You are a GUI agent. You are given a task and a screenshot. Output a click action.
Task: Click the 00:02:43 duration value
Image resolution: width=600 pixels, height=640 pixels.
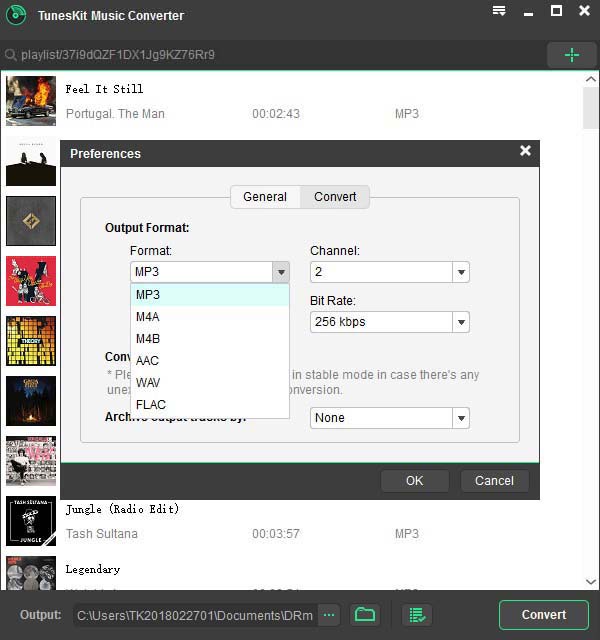[276, 113]
